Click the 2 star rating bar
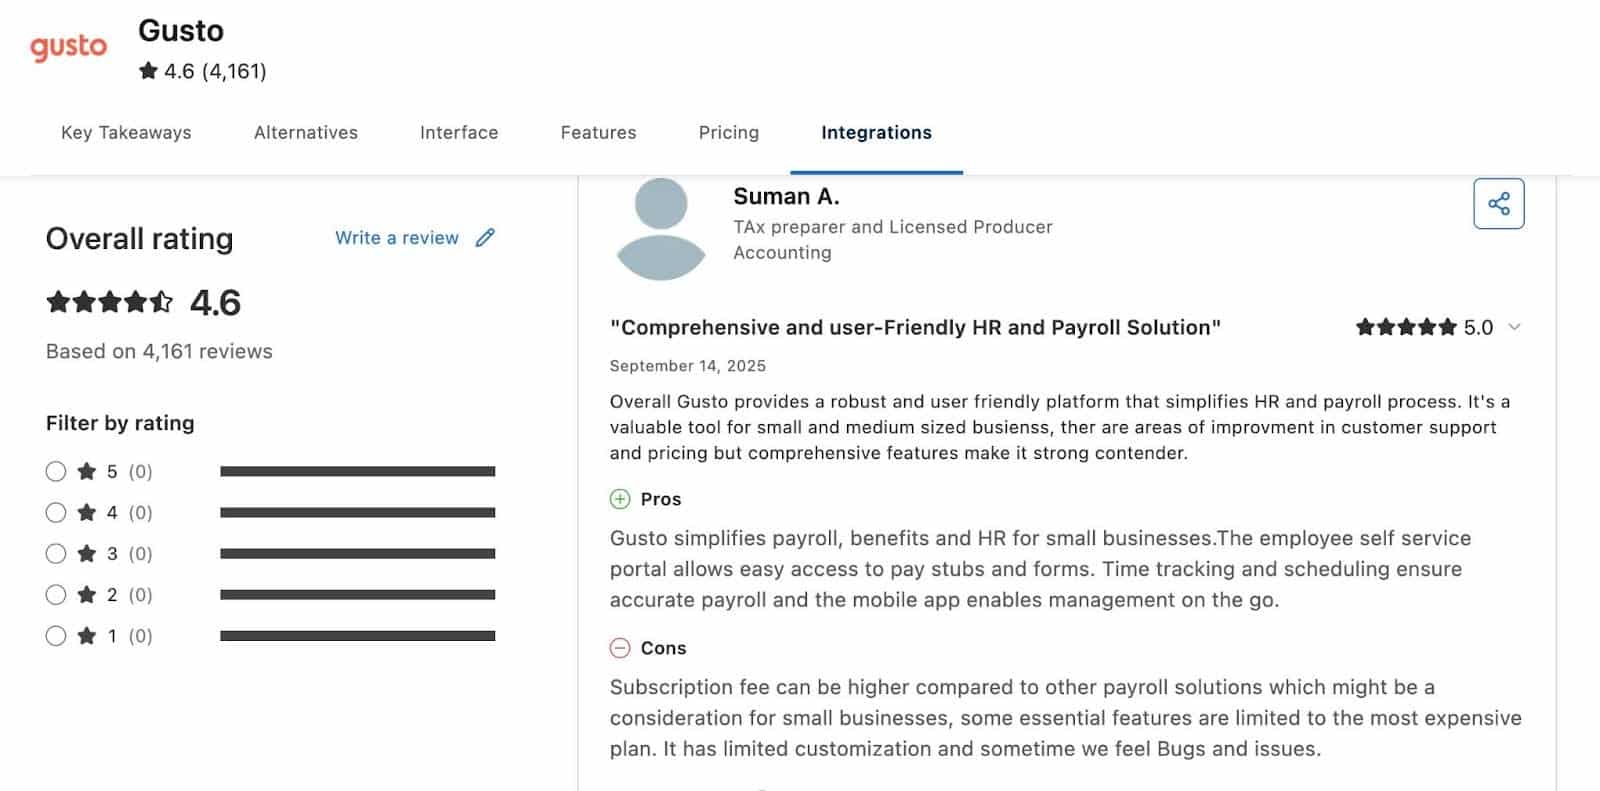This screenshot has height=791, width=1600. click(x=358, y=594)
